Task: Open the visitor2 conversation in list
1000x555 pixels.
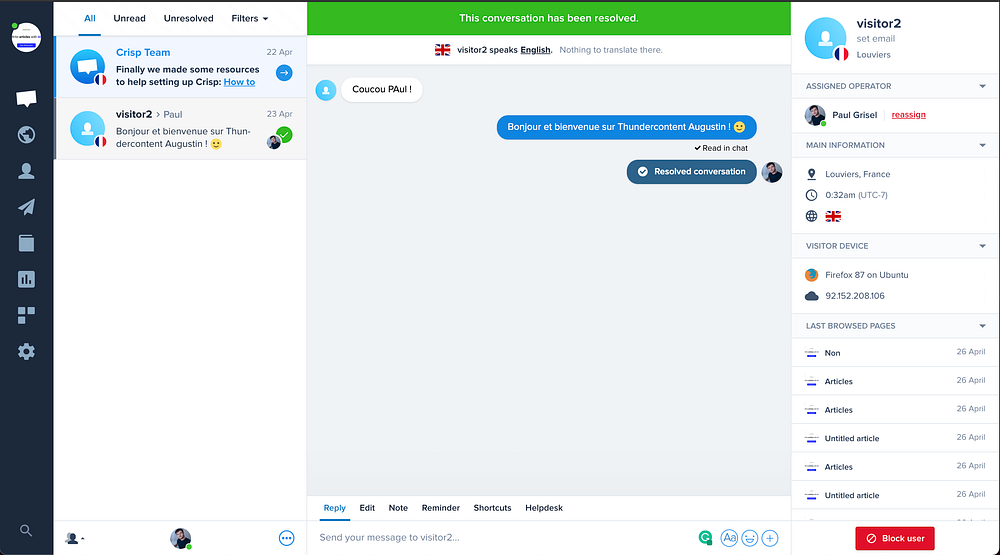Action: pos(180,129)
